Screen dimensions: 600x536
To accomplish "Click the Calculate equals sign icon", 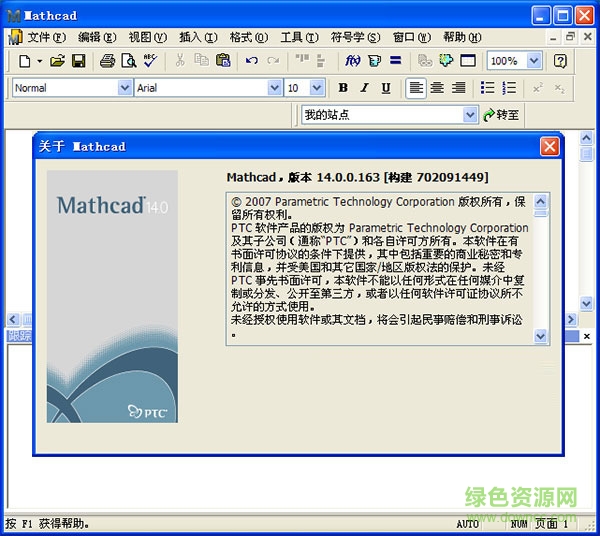I will [396, 61].
